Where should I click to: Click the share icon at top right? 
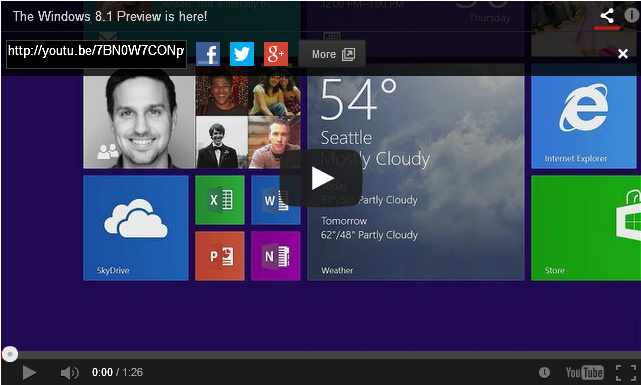607,16
